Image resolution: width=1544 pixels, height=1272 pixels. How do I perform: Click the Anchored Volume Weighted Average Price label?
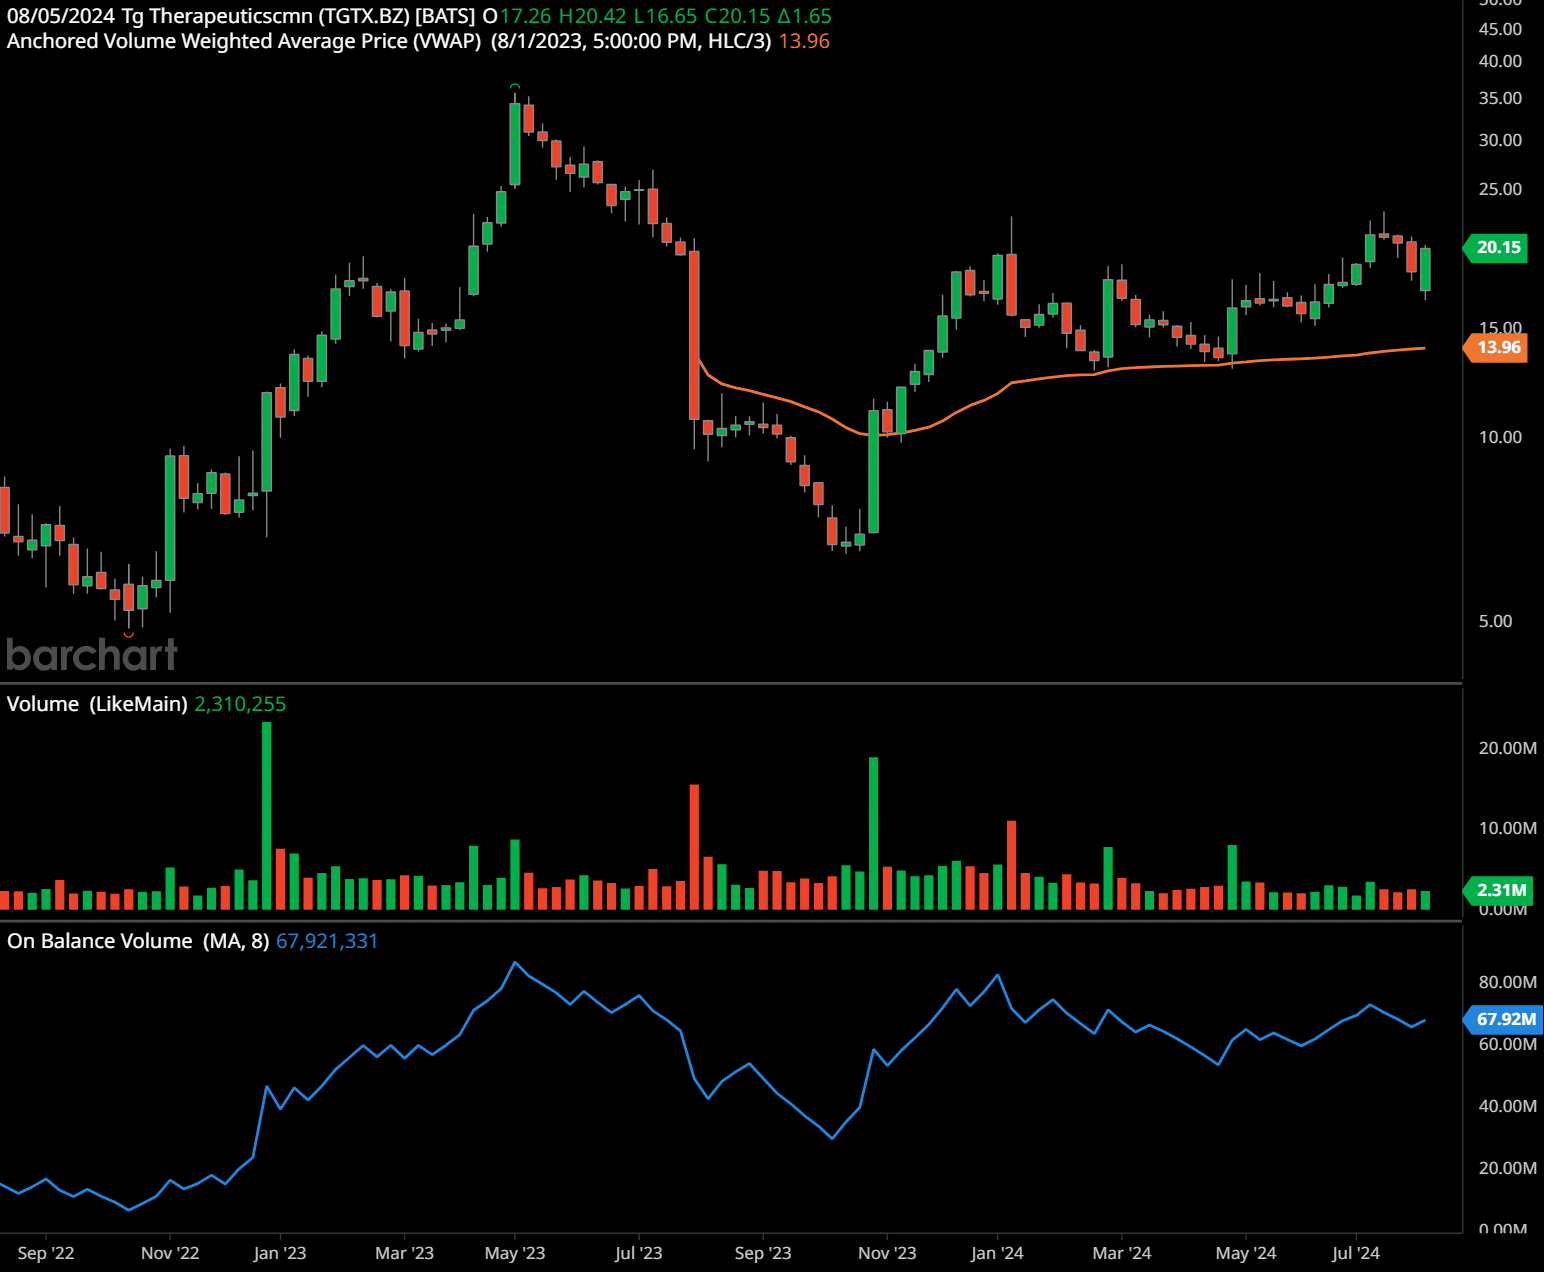click(244, 41)
